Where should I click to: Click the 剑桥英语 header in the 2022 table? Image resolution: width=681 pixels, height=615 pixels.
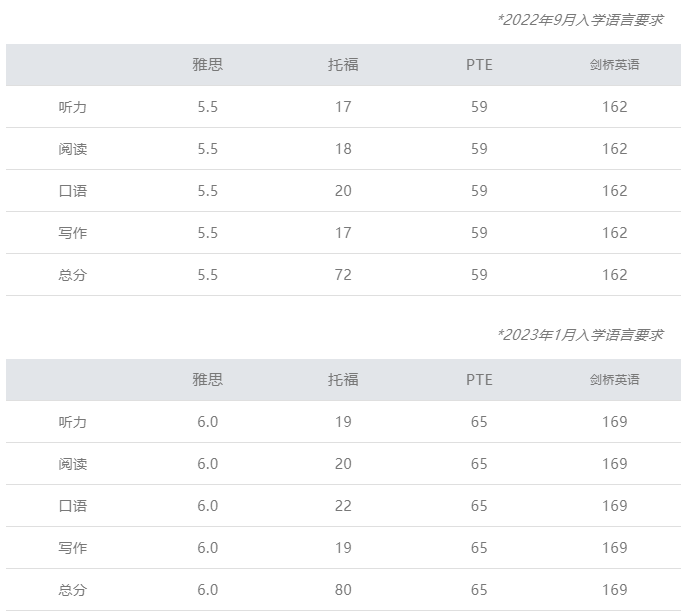[x=615, y=65]
